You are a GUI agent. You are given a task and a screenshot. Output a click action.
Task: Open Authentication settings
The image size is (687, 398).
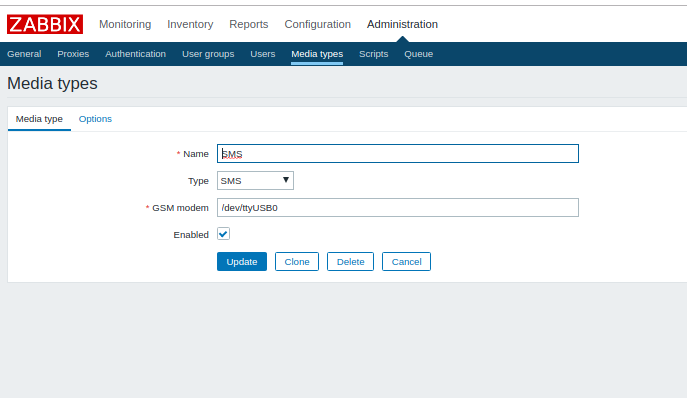pyautogui.click(x=135, y=54)
